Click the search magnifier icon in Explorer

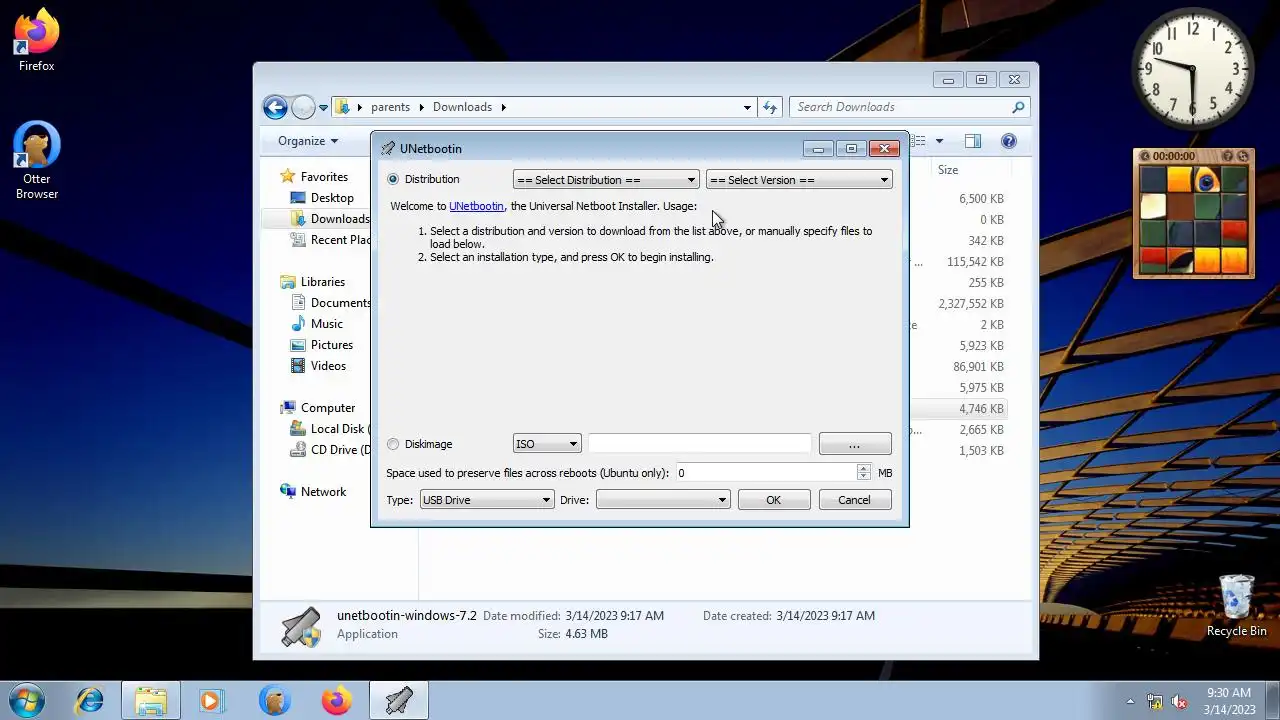(1019, 107)
